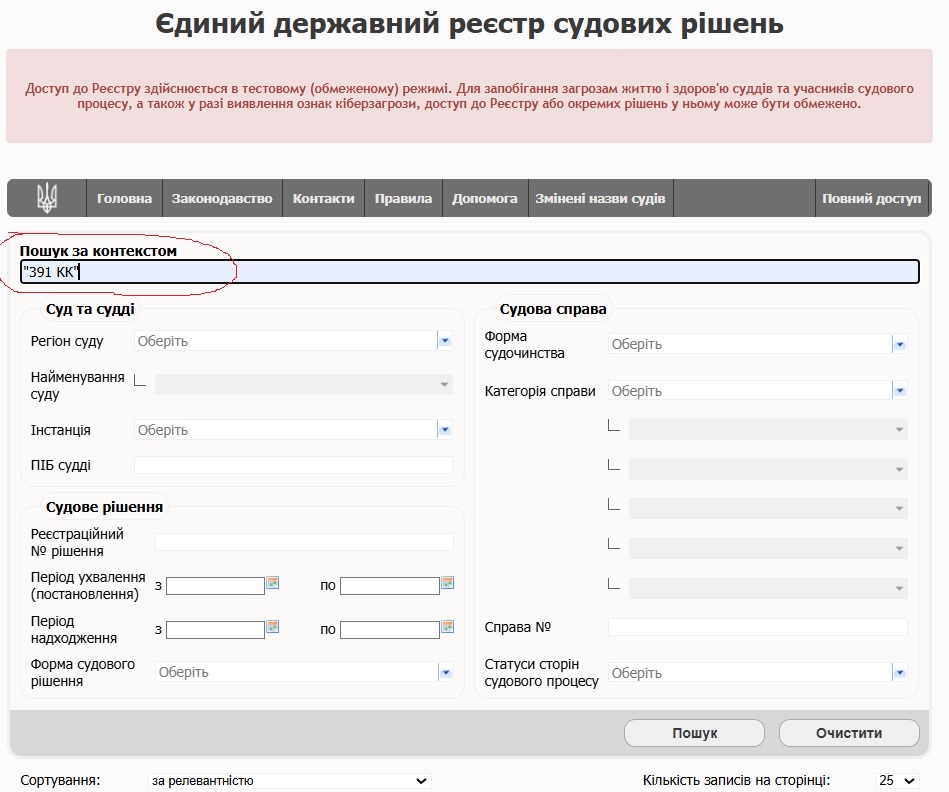Open calendar for Період ухвалення start date

(x=273, y=583)
